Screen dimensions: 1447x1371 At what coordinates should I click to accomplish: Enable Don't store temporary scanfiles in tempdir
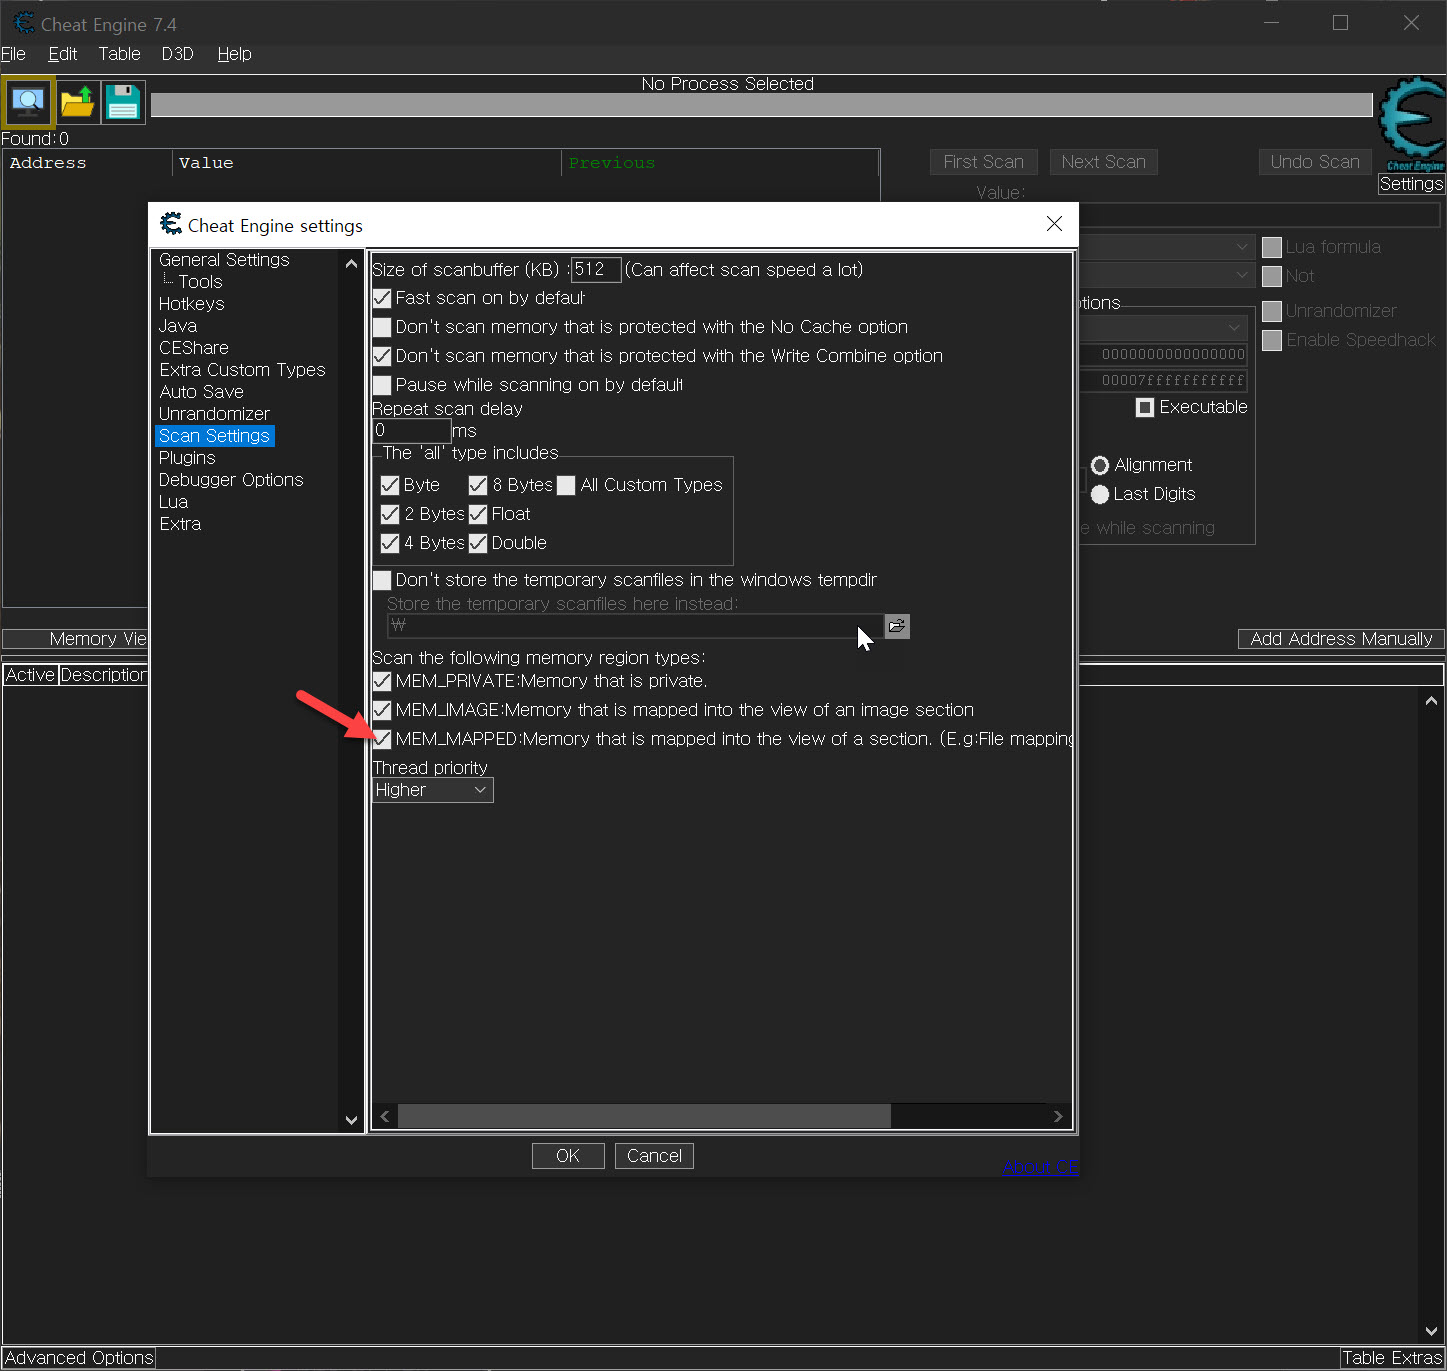point(382,580)
